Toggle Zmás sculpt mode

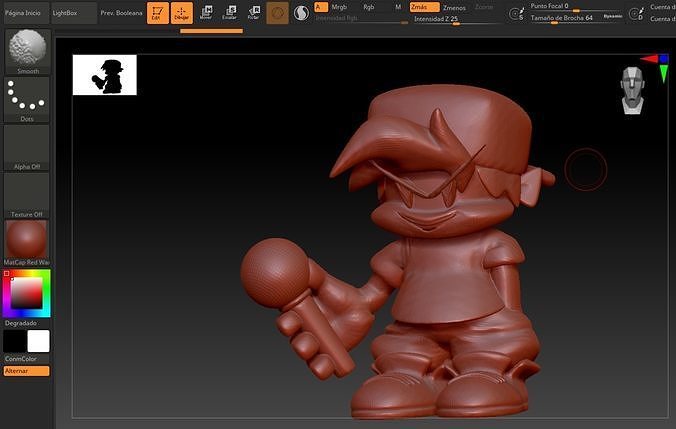coord(425,7)
